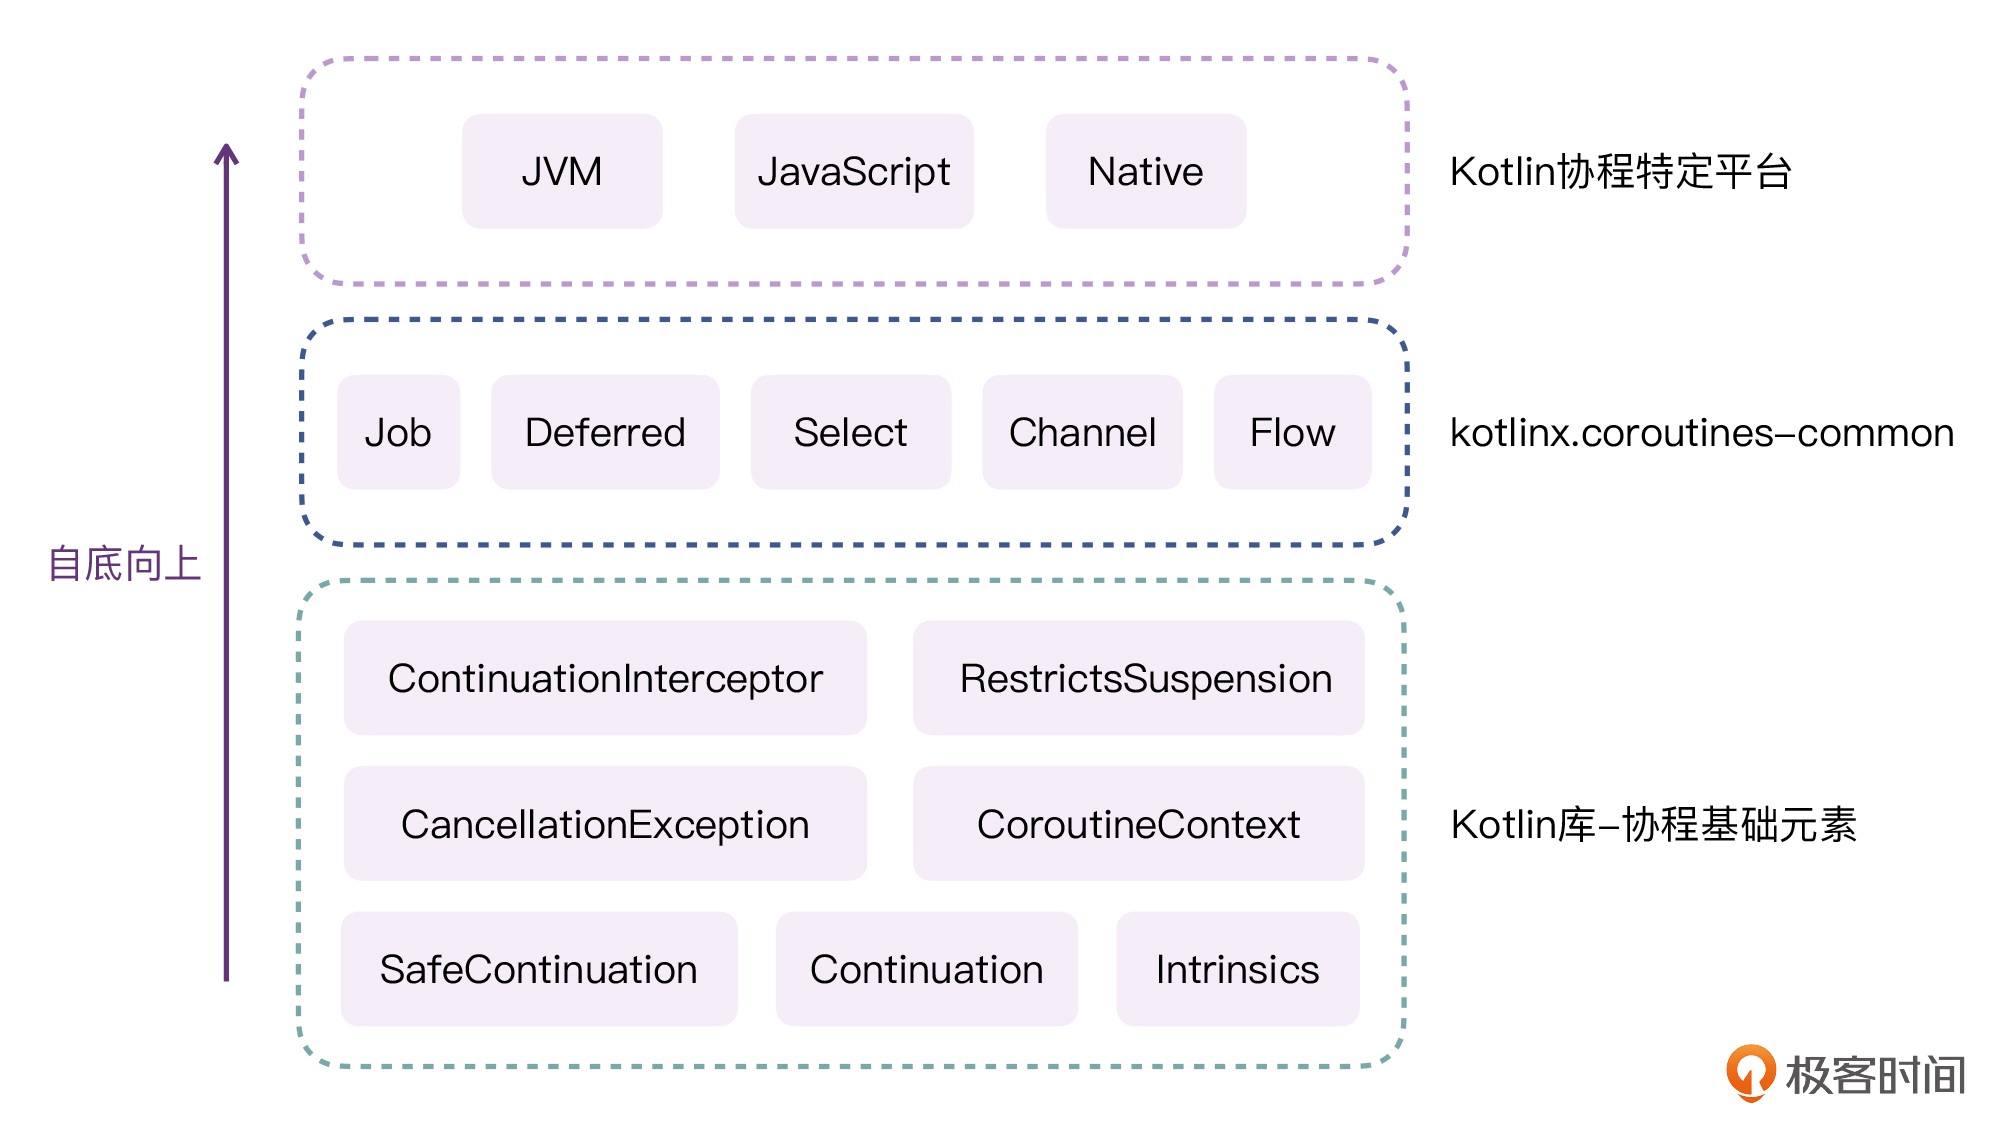Select the Flow box

1292,432
